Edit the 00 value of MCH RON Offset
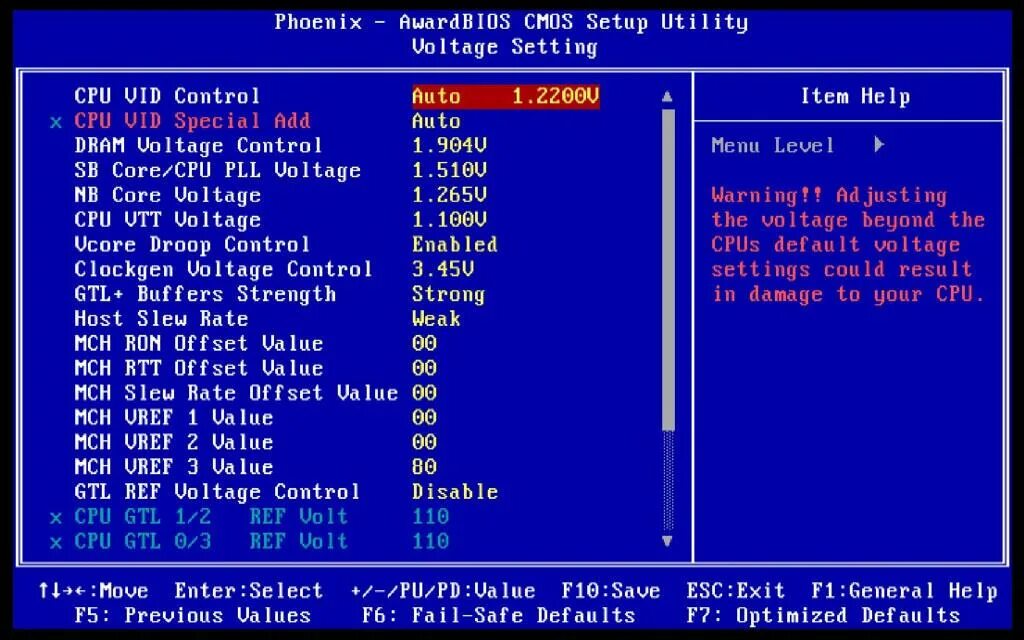The height and width of the screenshot is (640, 1024). tap(424, 344)
